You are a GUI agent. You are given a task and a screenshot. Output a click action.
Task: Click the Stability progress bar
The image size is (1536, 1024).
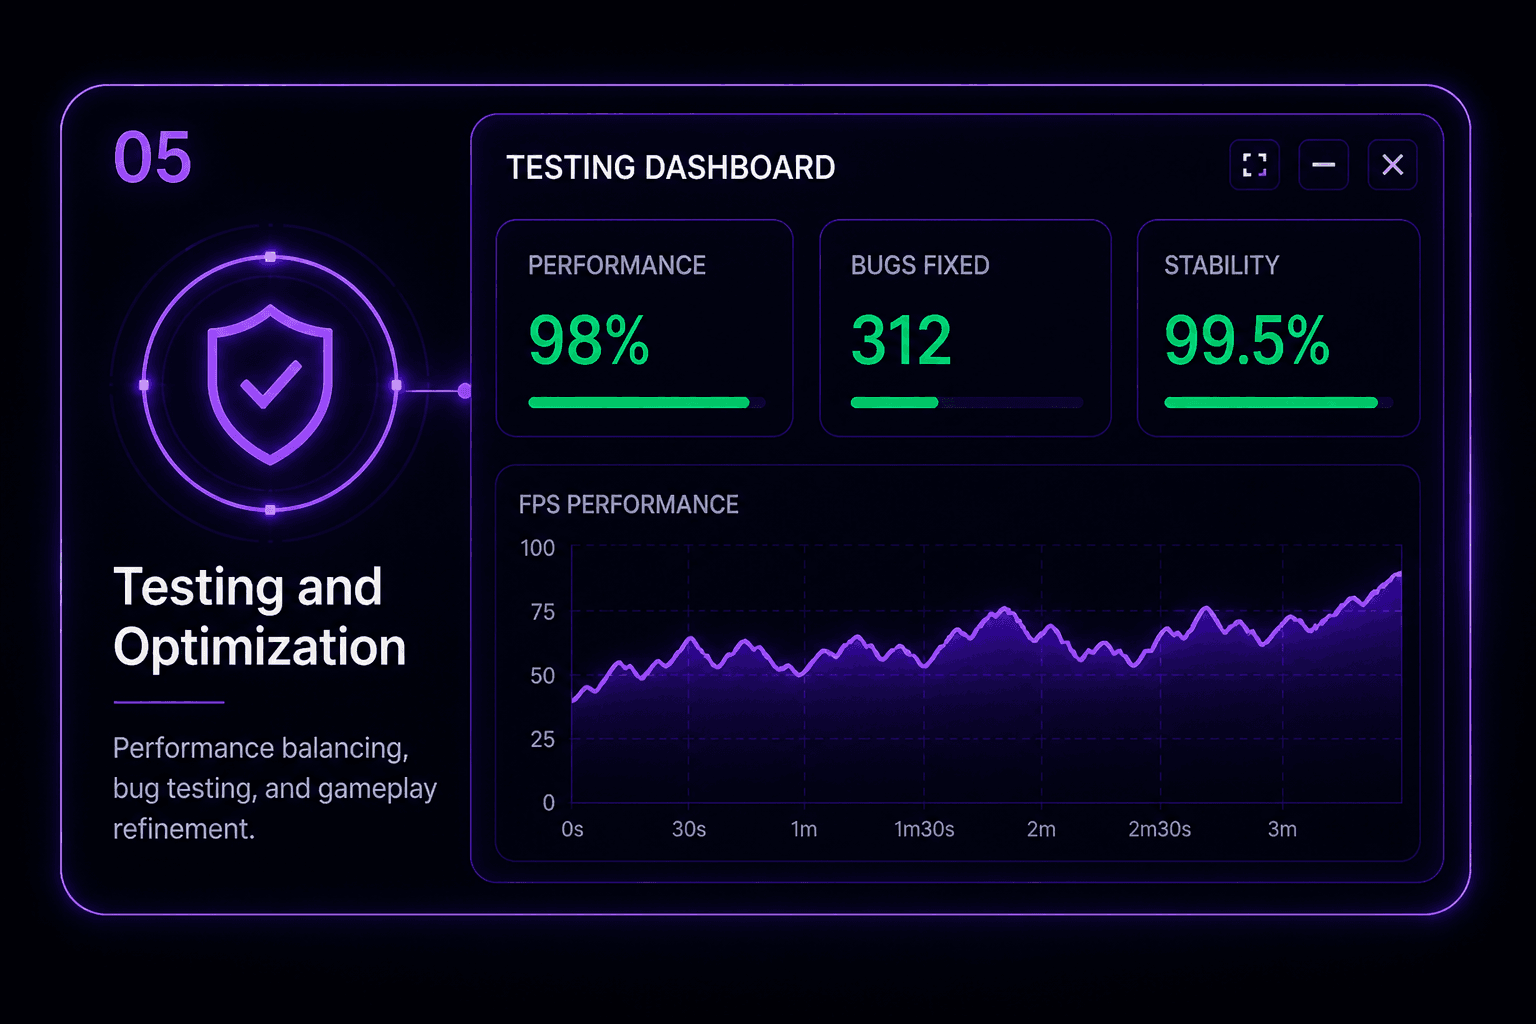click(x=1278, y=403)
